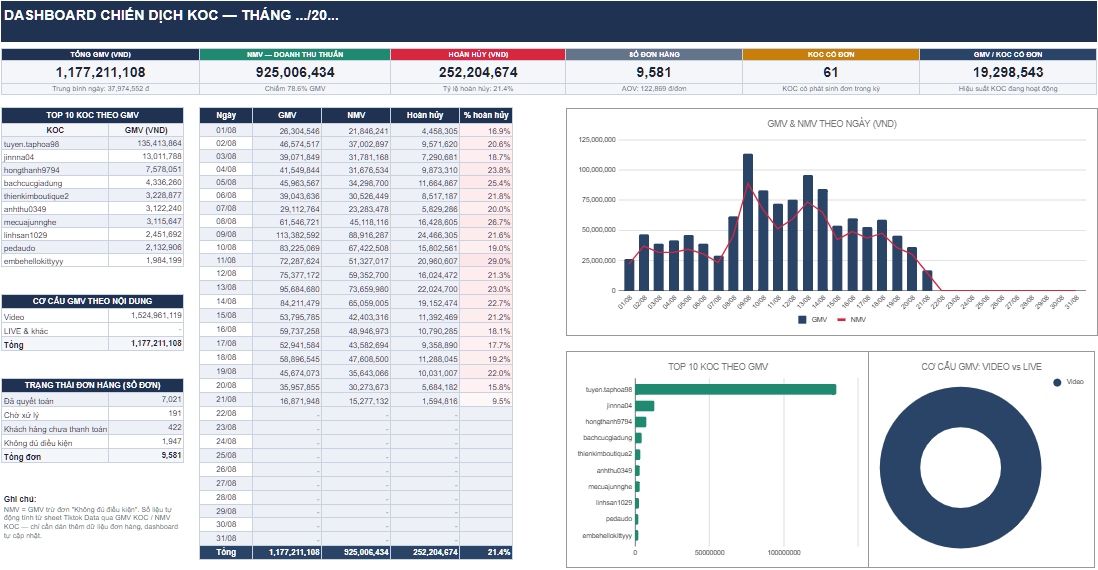This screenshot has width=1098, height=570.
Task: Click the green NMV — DOANH THU THUẦN header
Action: 295,55
